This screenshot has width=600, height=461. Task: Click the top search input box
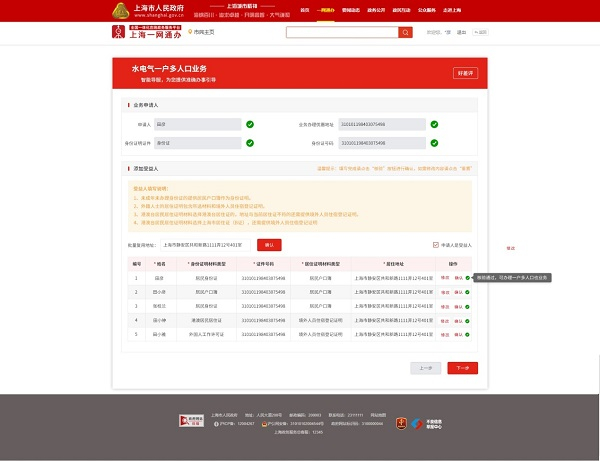pos(342,33)
